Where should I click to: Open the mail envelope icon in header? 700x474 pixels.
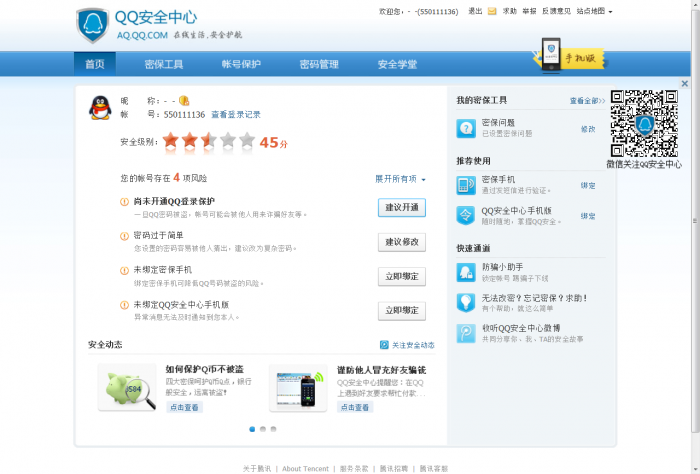[x=492, y=12]
